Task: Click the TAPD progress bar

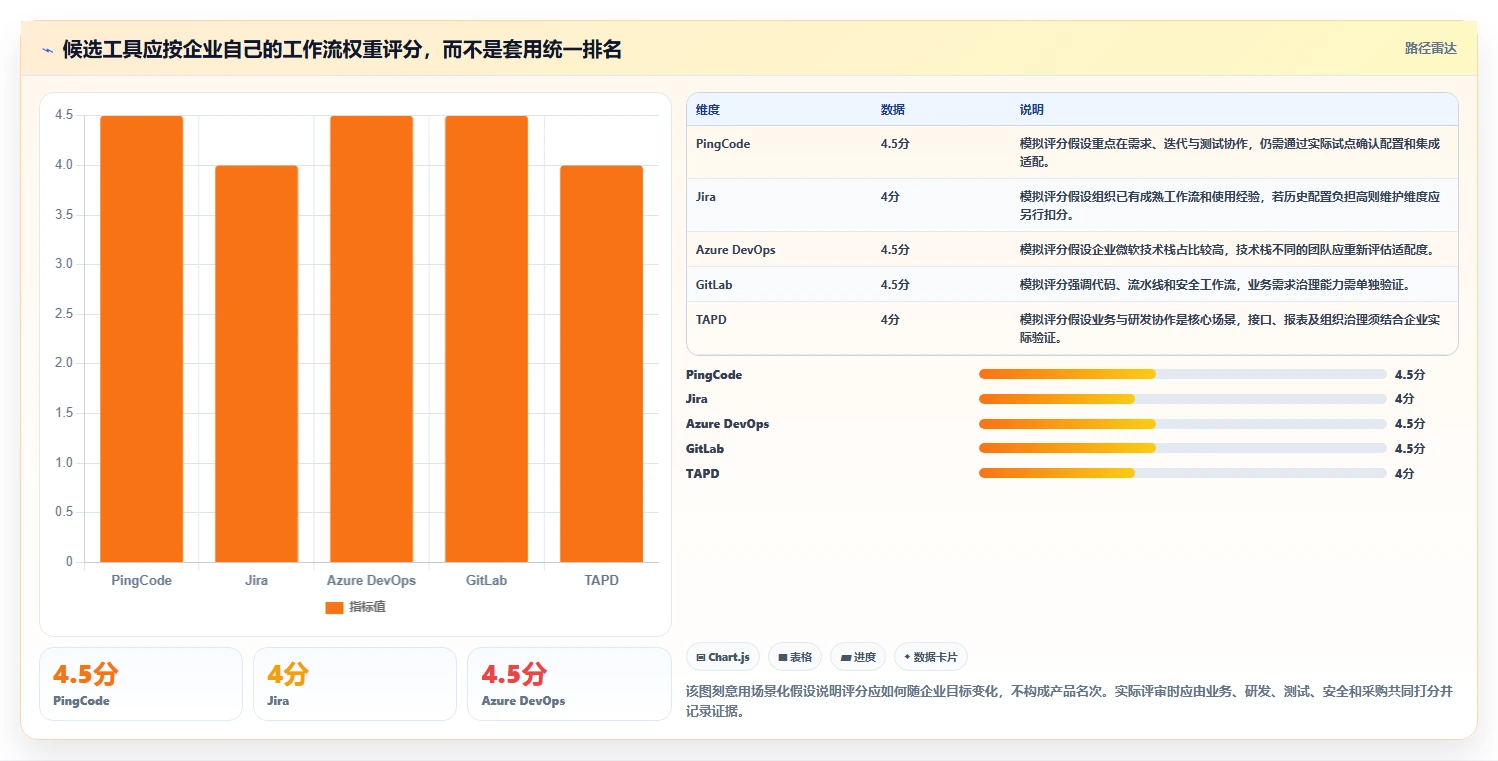Action: coord(1183,473)
